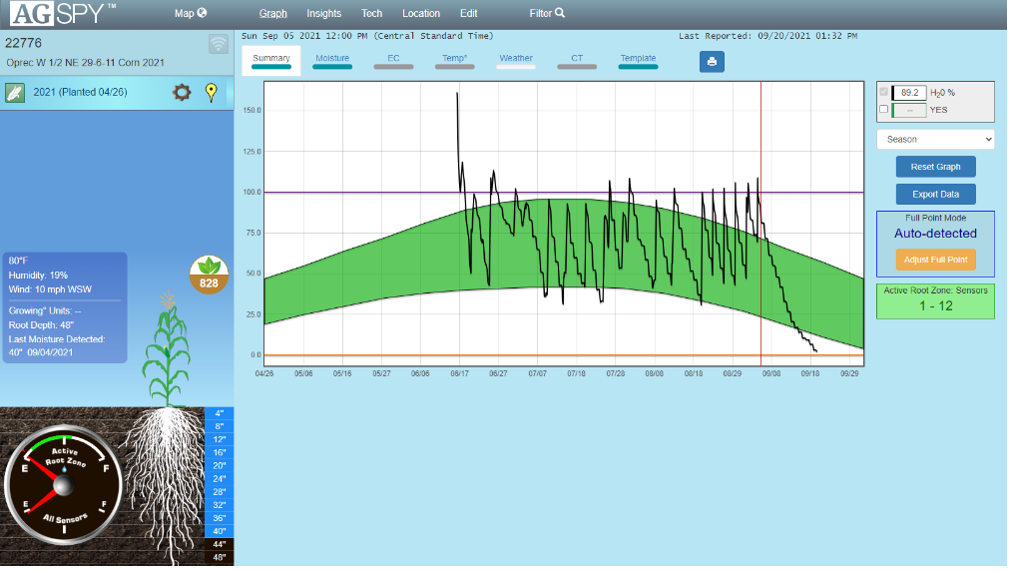Select the 20" sensor depth
Image resolution: width=1011 pixels, height=571 pixels.
click(x=220, y=467)
